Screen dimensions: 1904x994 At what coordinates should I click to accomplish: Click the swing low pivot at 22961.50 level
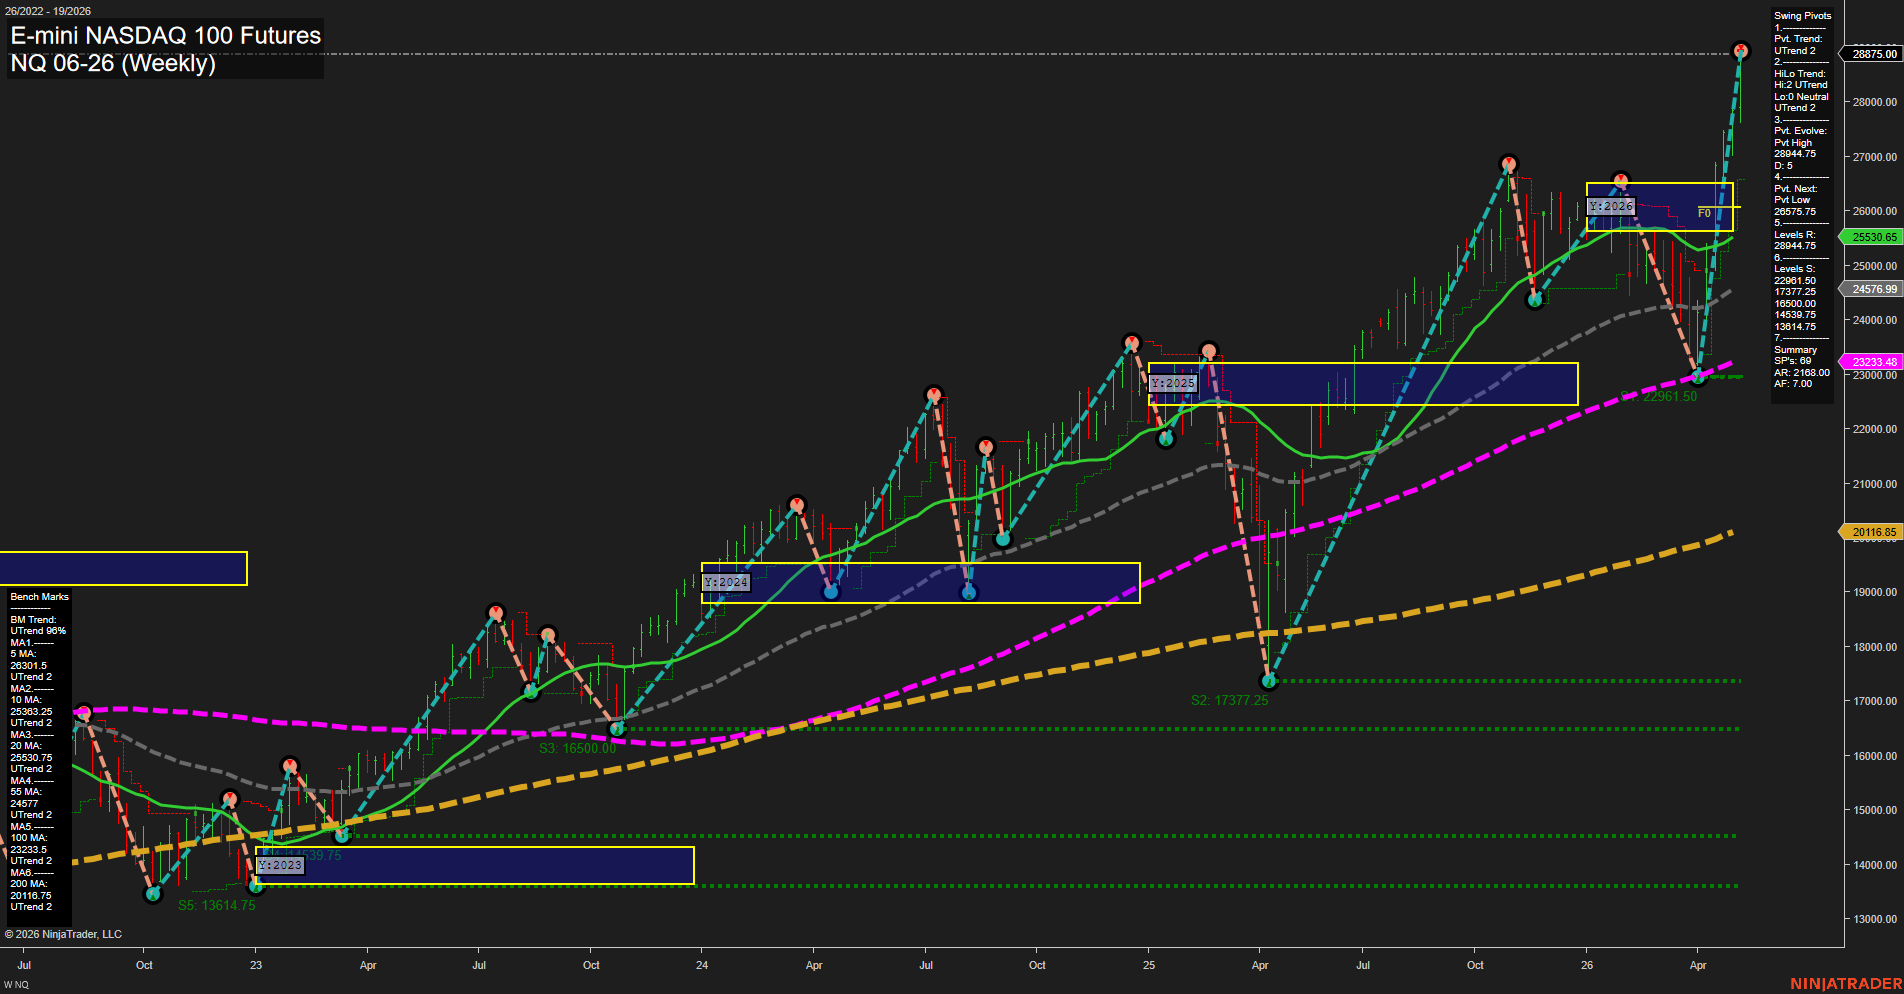click(x=1698, y=376)
